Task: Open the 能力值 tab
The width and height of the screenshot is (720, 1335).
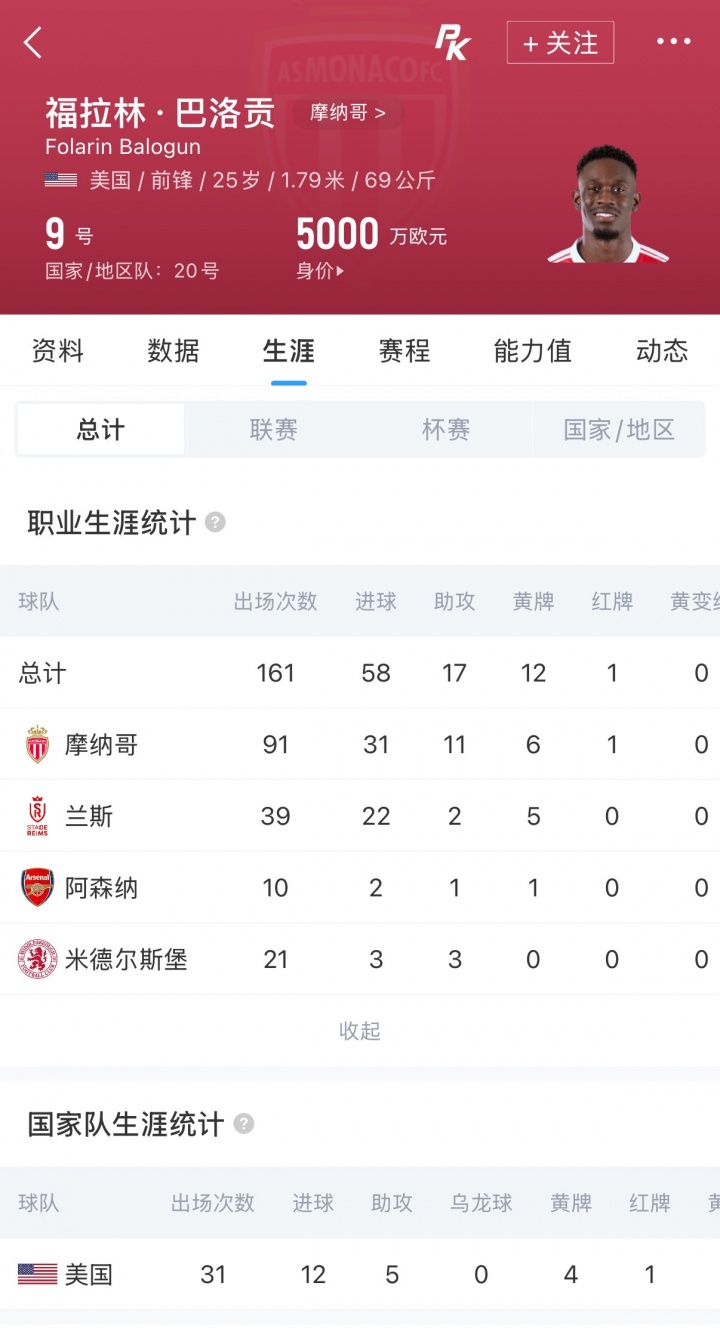Action: tap(532, 351)
